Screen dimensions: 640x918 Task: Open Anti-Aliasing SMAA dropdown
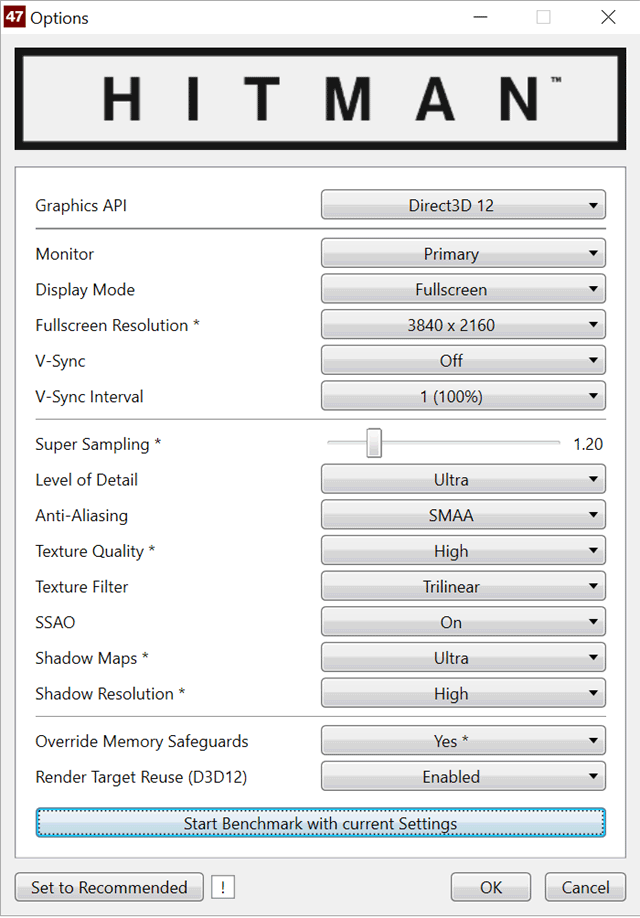pos(463,515)
